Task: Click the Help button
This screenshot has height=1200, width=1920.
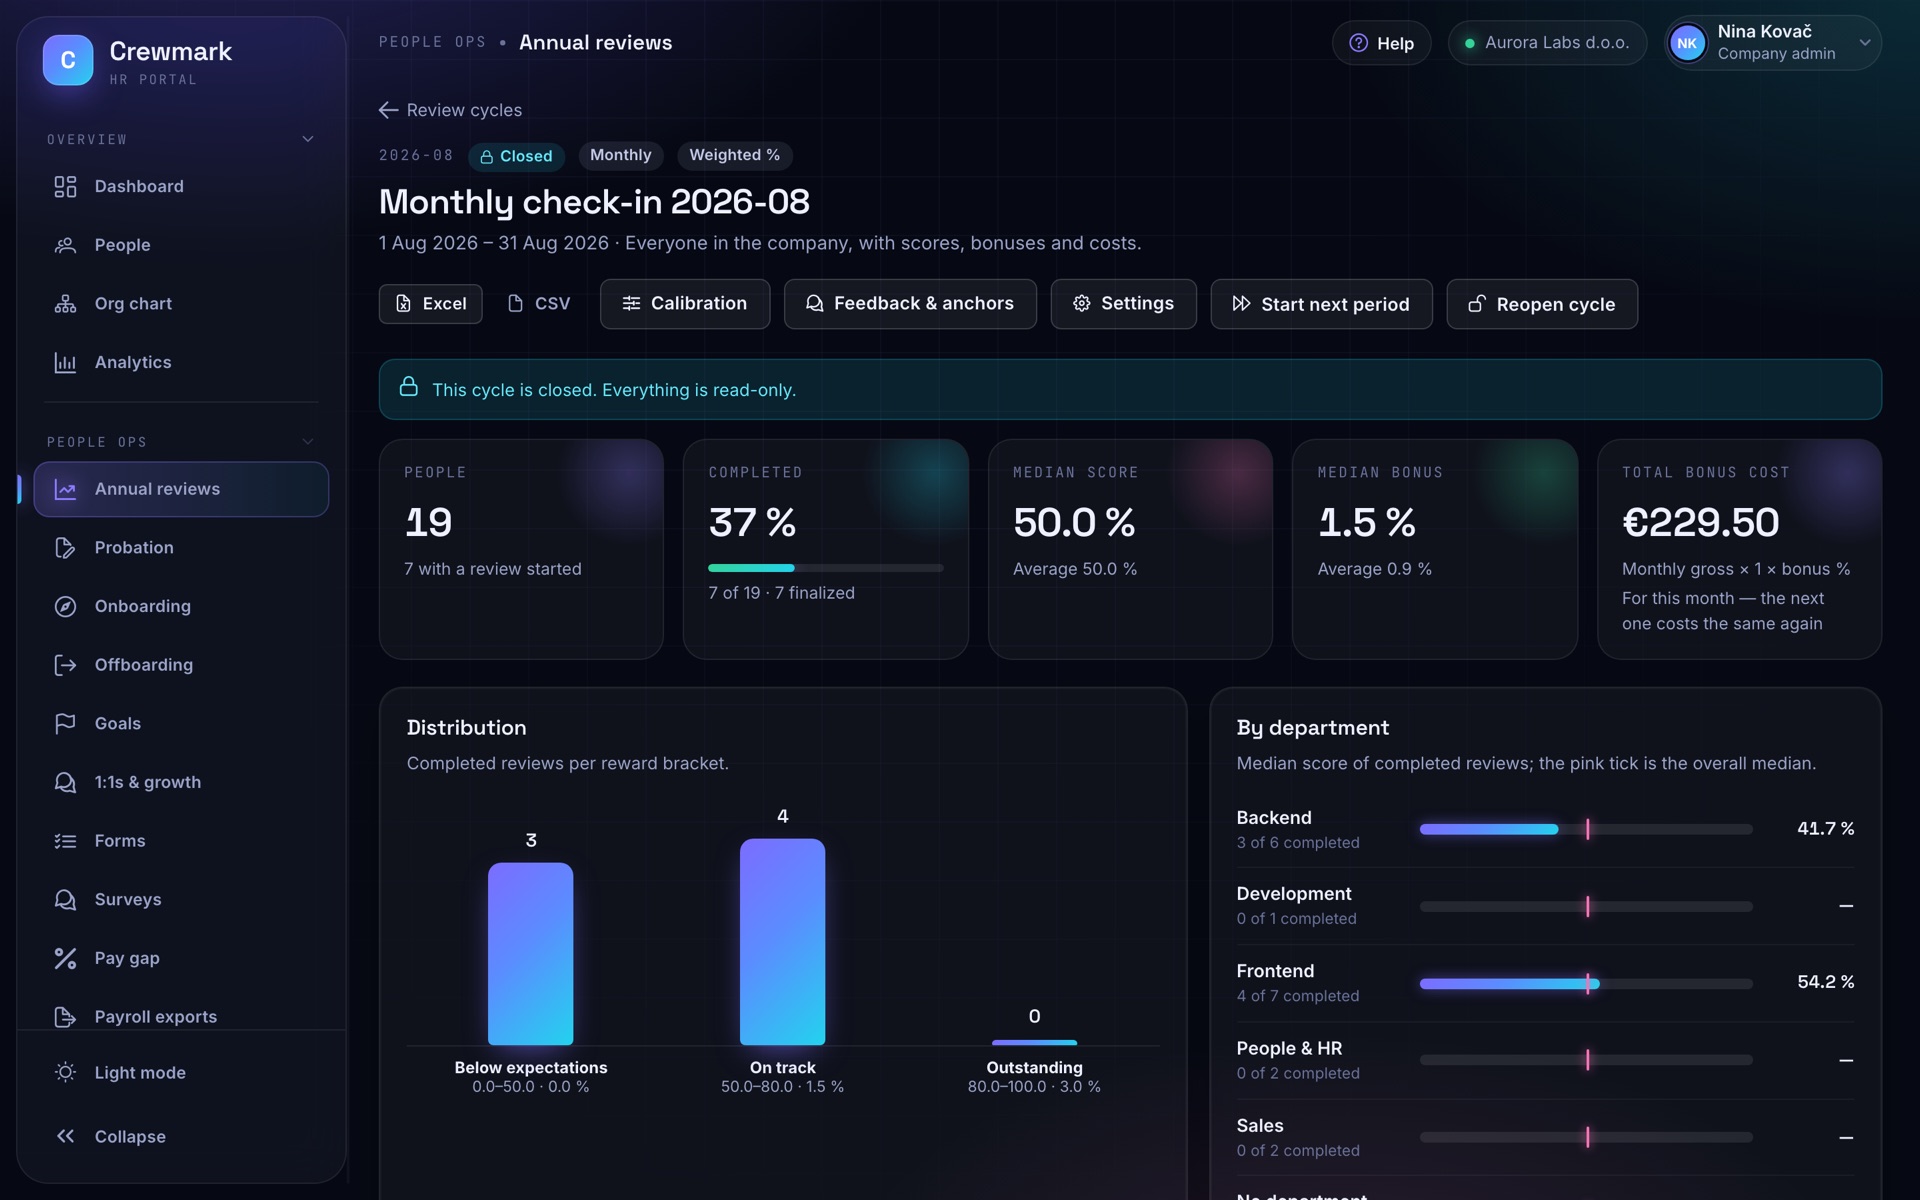Action: 1381,43
